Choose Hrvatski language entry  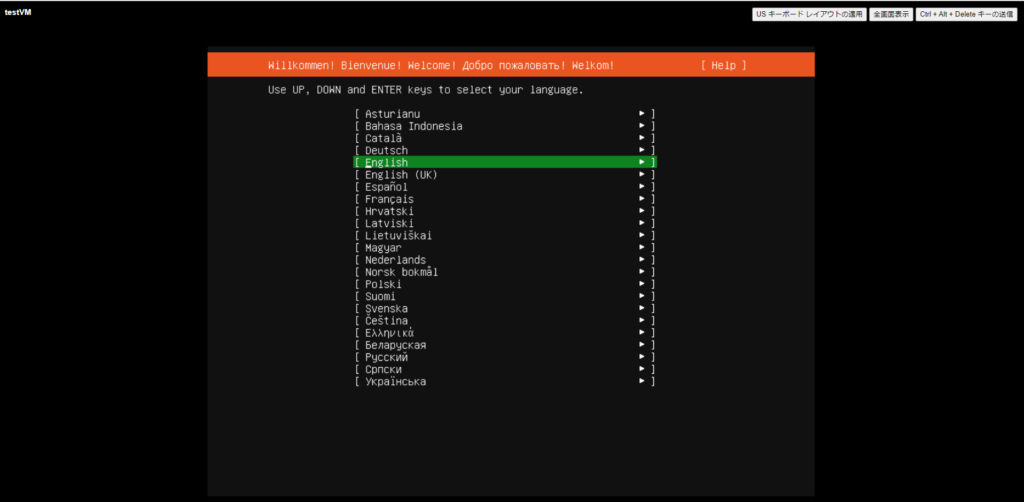[x=505, y=212]
